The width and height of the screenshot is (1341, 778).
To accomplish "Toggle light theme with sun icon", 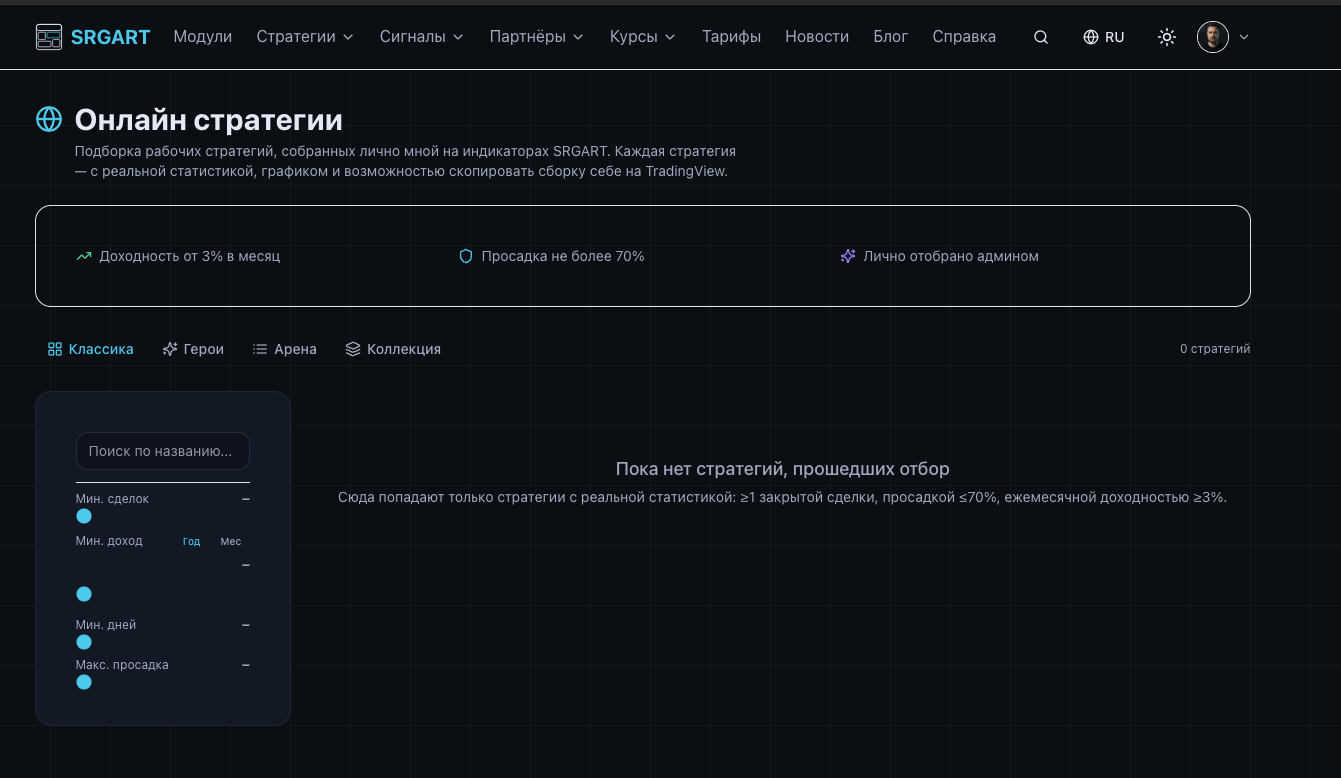I will [1166, 37].
